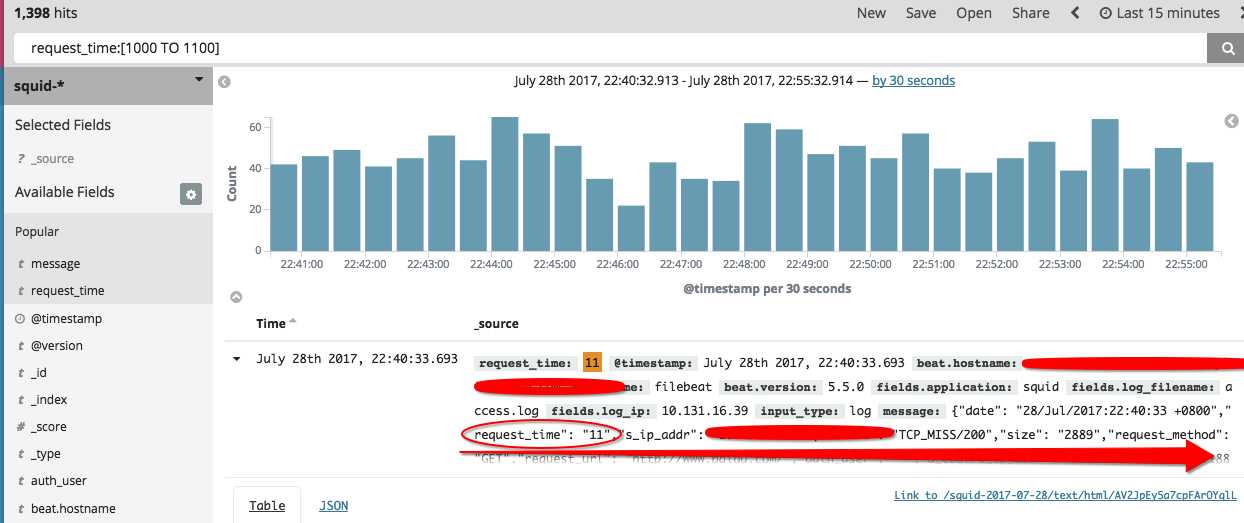Image resolution: width=1244 pixels, height=523 pixels.
Task: Select the @version field in sidebar
Action: [57, 345]
